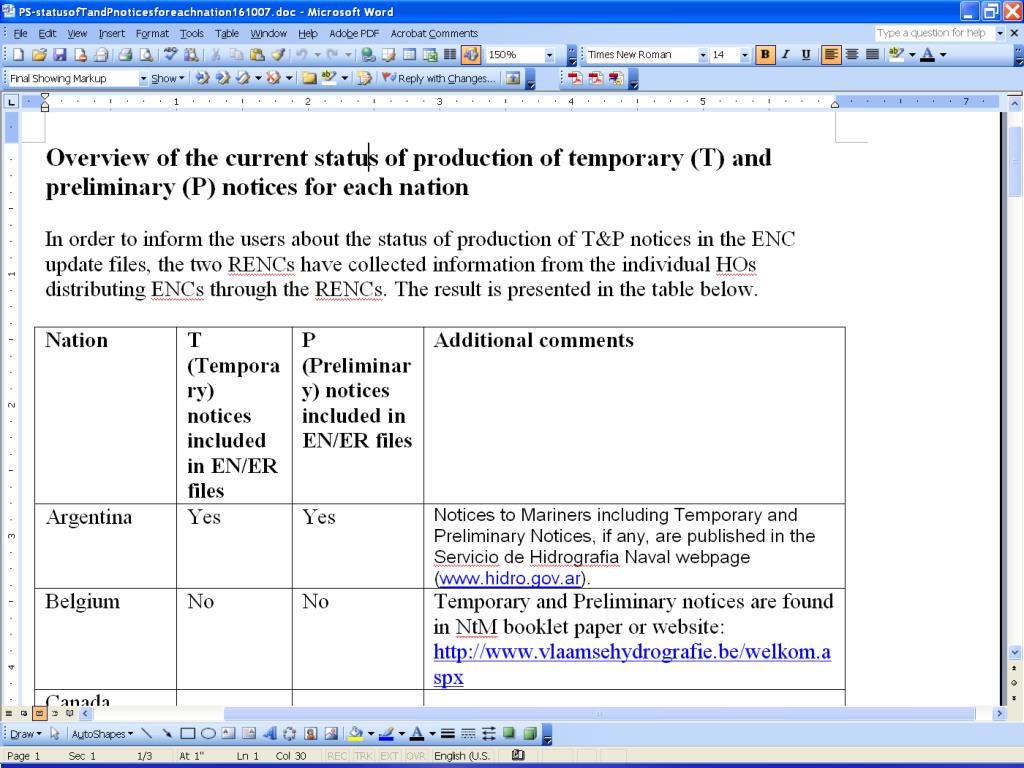
Task: Click the Font Color swatch on the Formatting toolbar
Action: (x=927, y=55)
